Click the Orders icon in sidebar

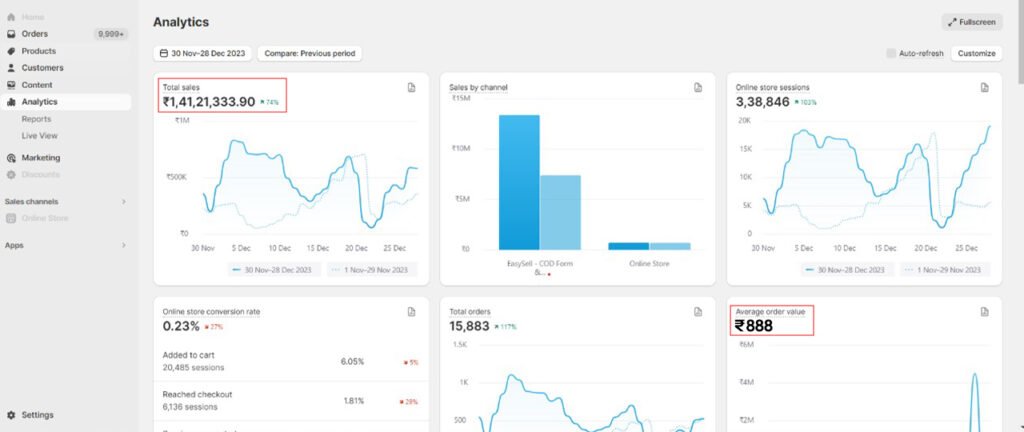tap(11, 34)
